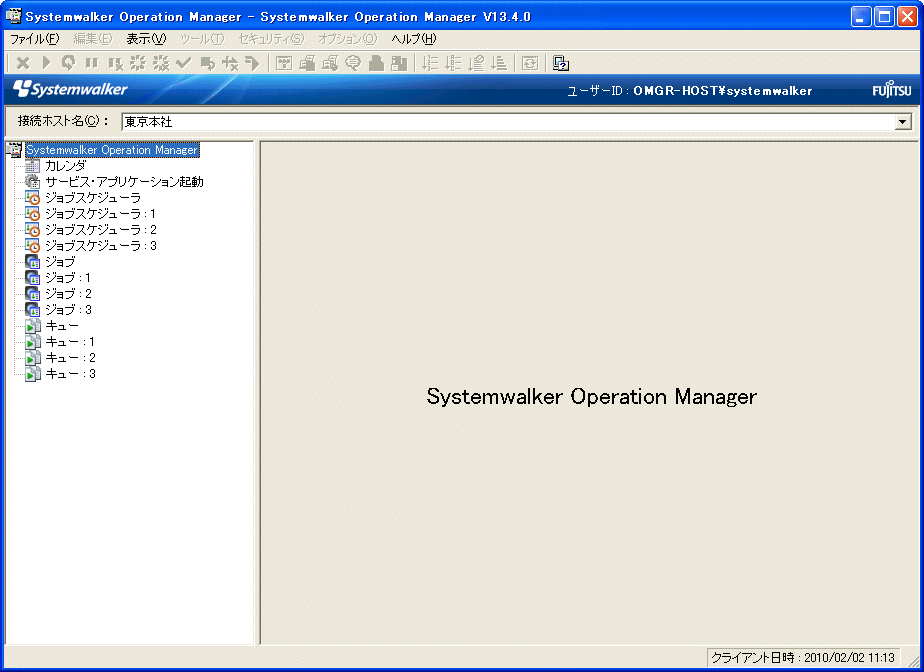
Task: Open the 接続ホスト名 dropdown arrow
Action: 902,122
